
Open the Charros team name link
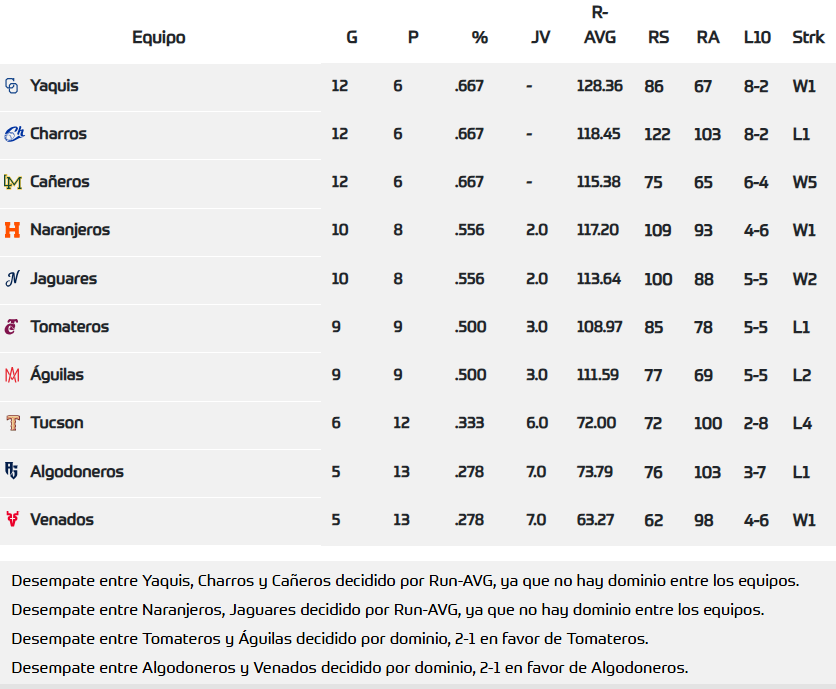point(58,134)
